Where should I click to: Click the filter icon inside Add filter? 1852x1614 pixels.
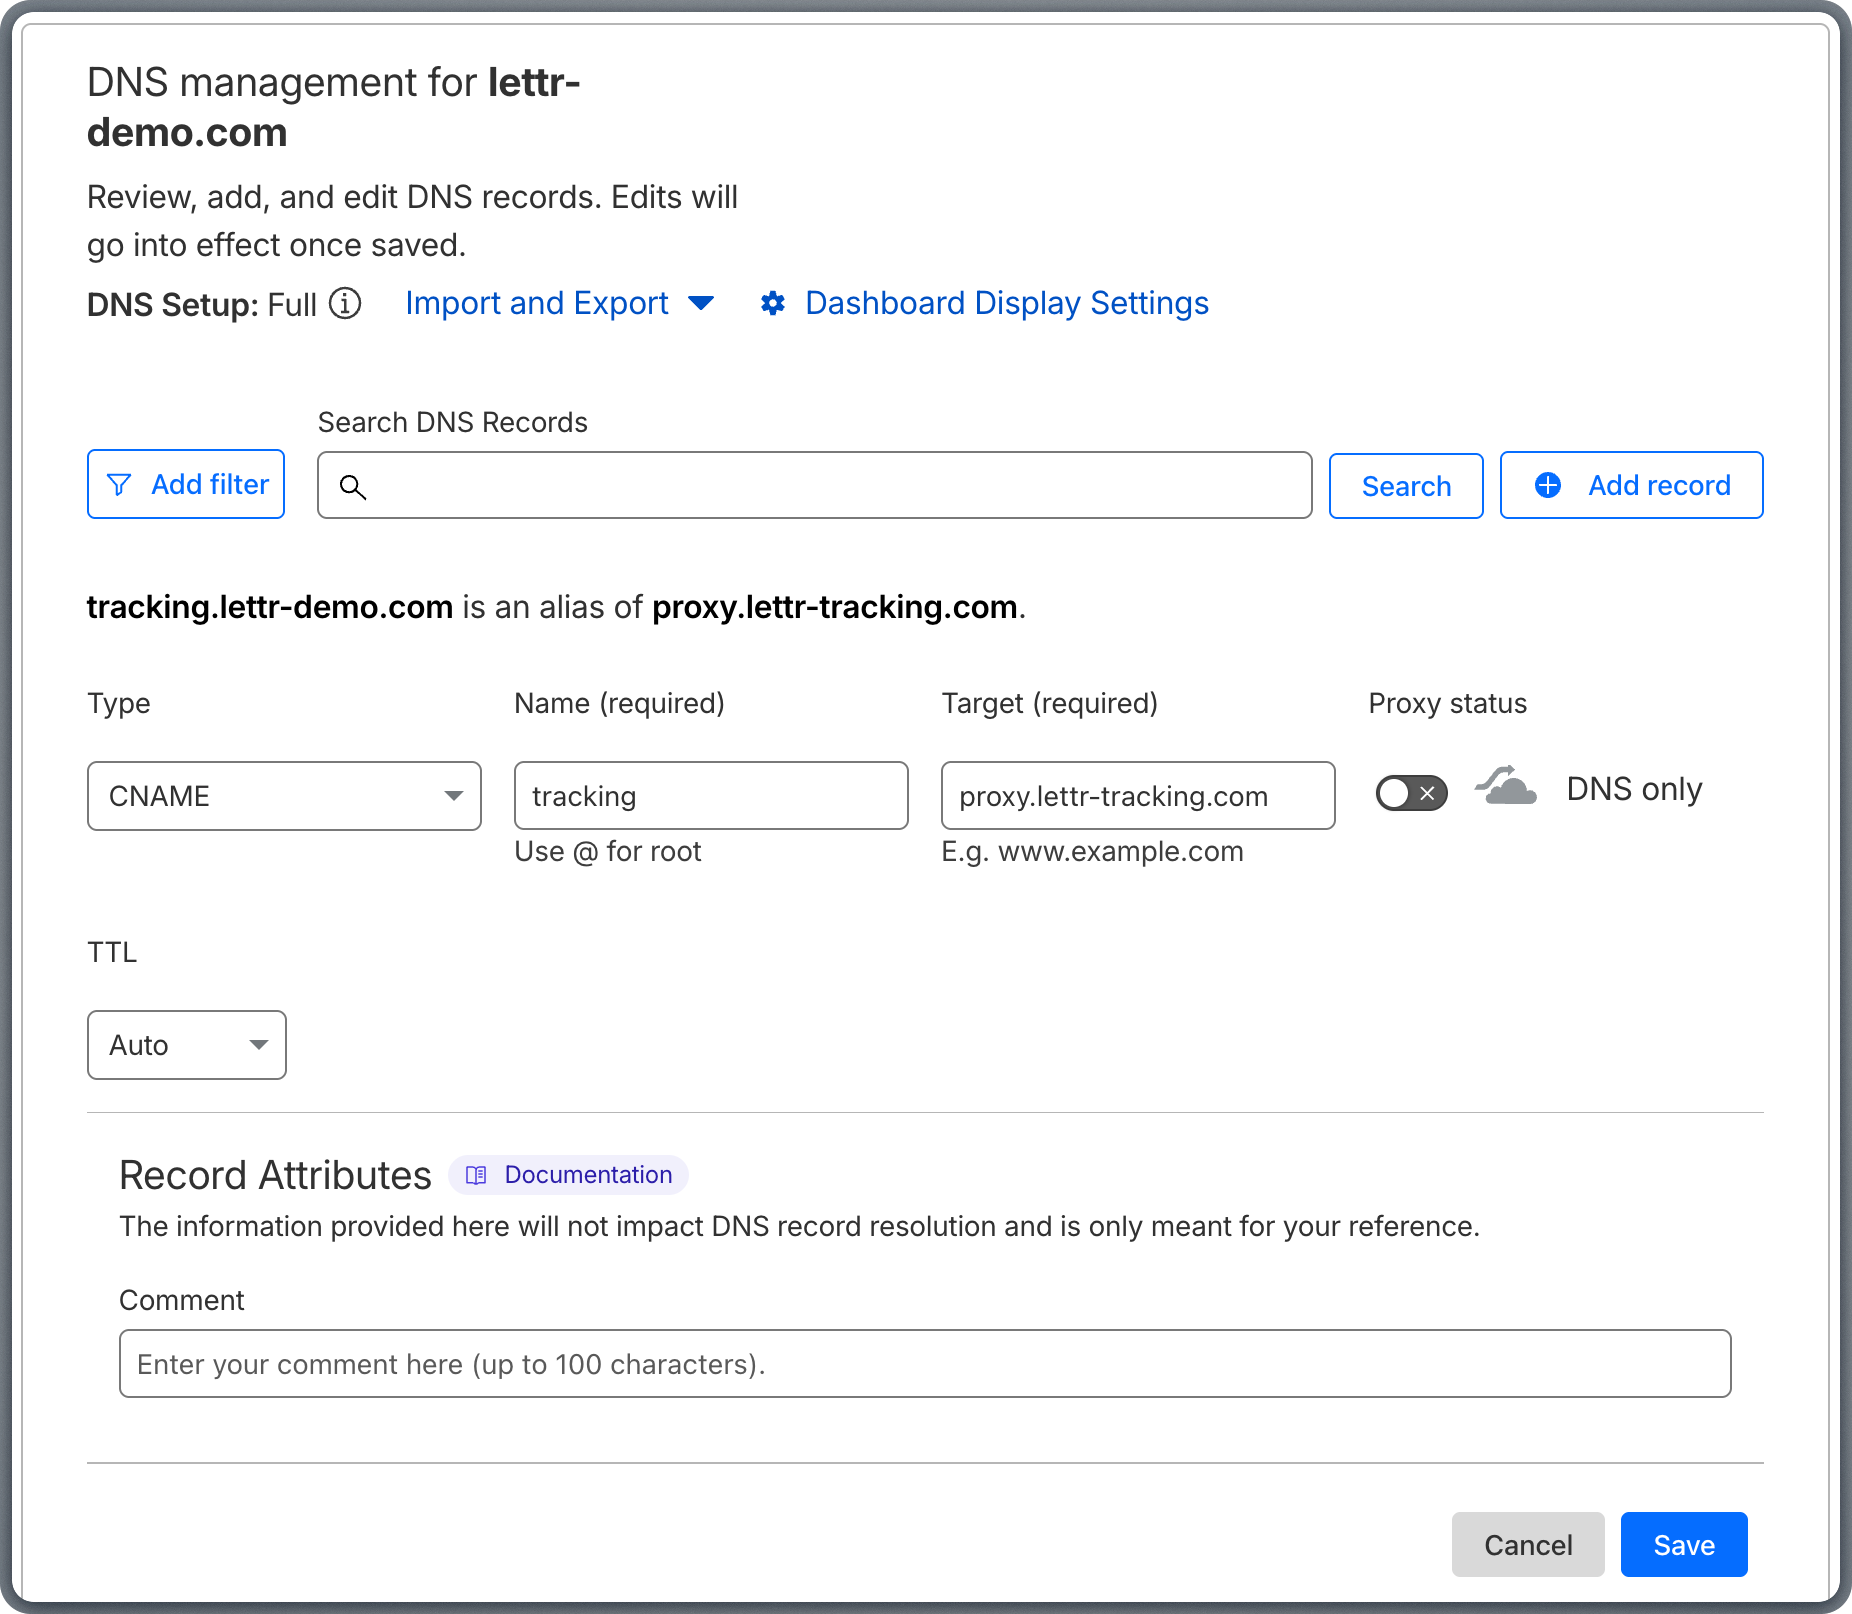coord(119,485)
